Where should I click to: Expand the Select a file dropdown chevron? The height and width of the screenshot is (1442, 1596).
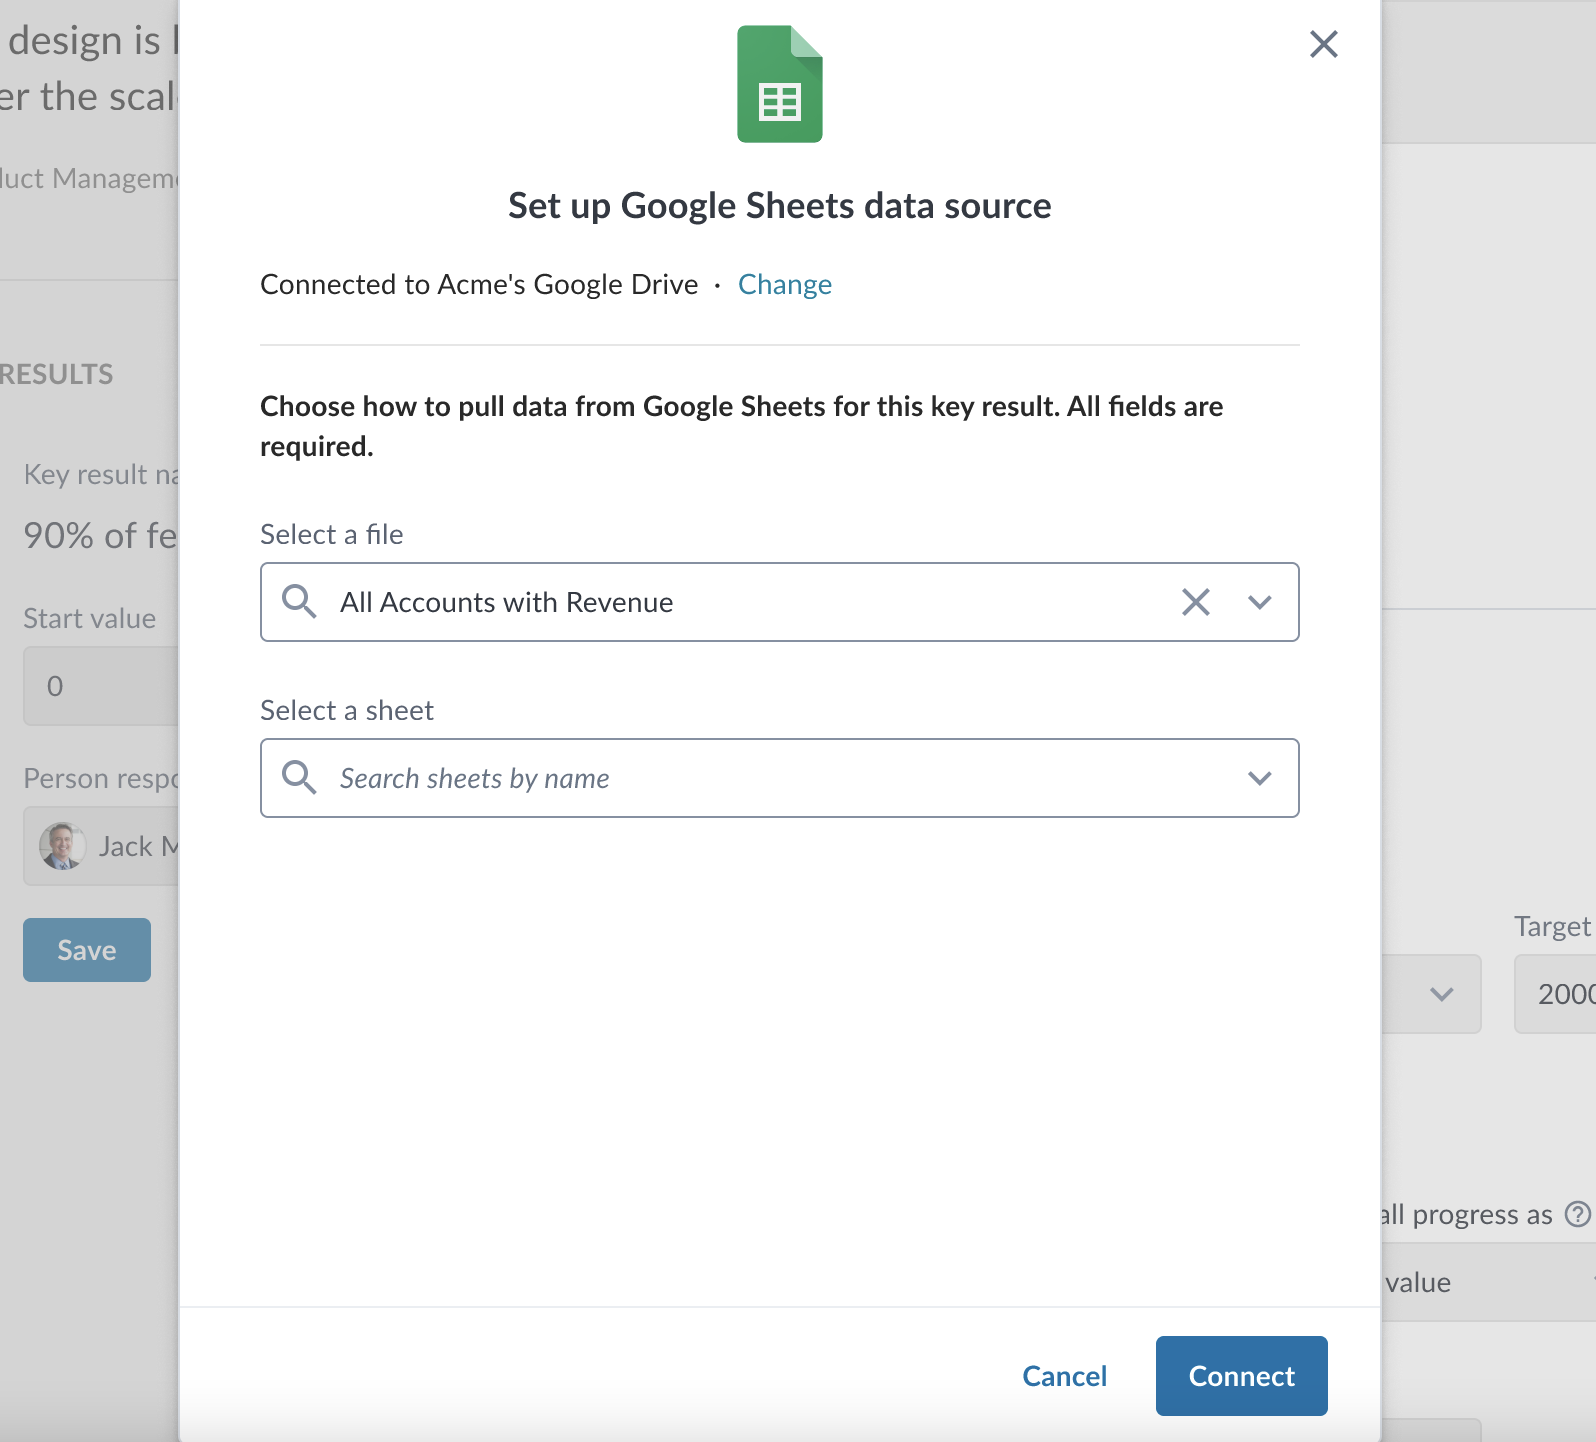tap(1260, 602)
